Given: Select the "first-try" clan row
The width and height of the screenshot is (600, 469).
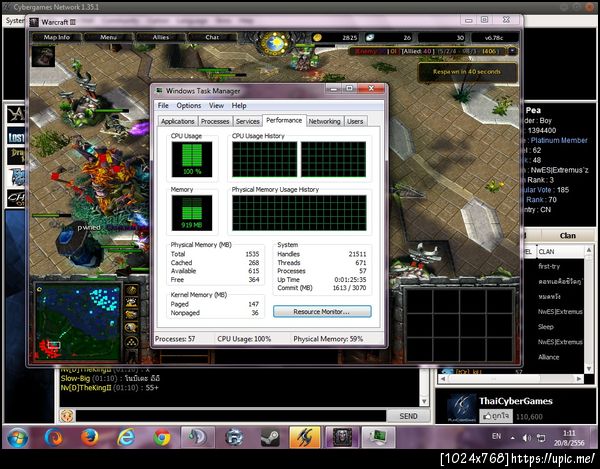Looking at the screenshot, I should click(549, 266).
